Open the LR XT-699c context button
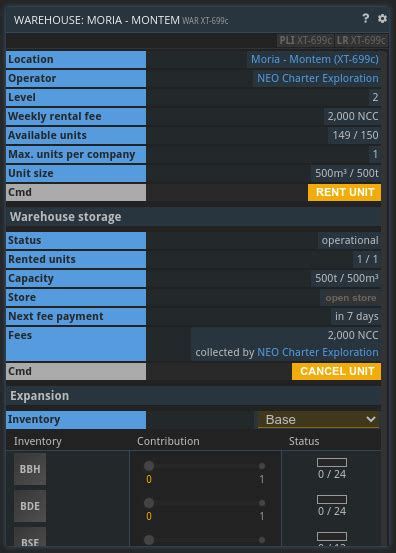 (361, 41)
